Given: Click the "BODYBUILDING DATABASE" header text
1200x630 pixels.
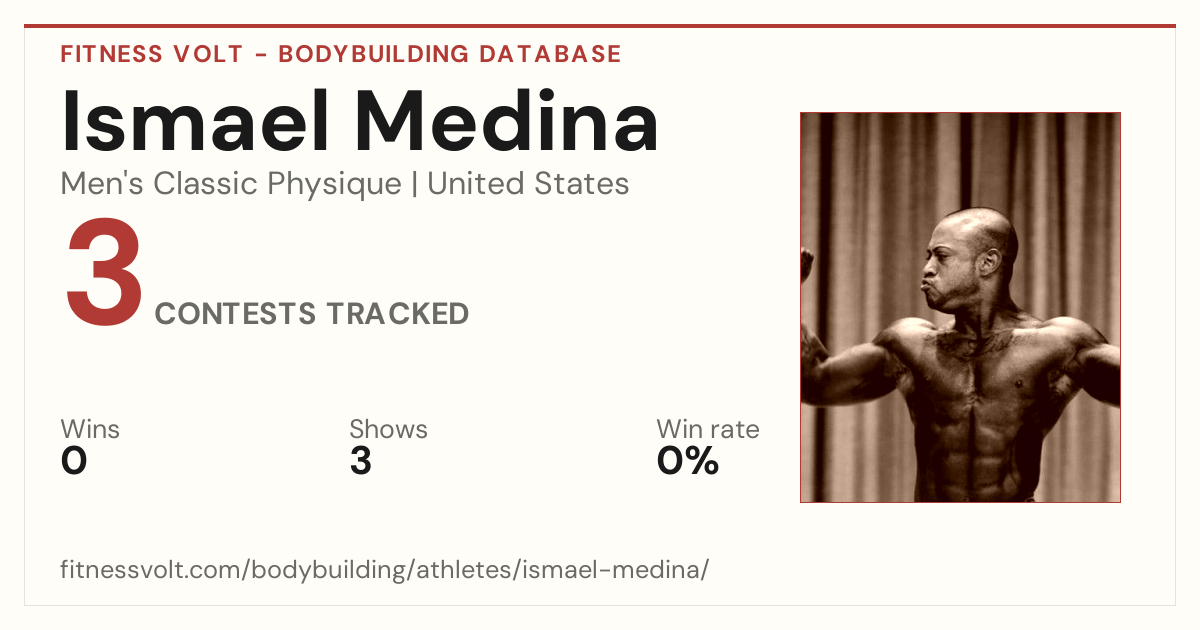Looking at the screenshot, I should [x=450, y=54].
